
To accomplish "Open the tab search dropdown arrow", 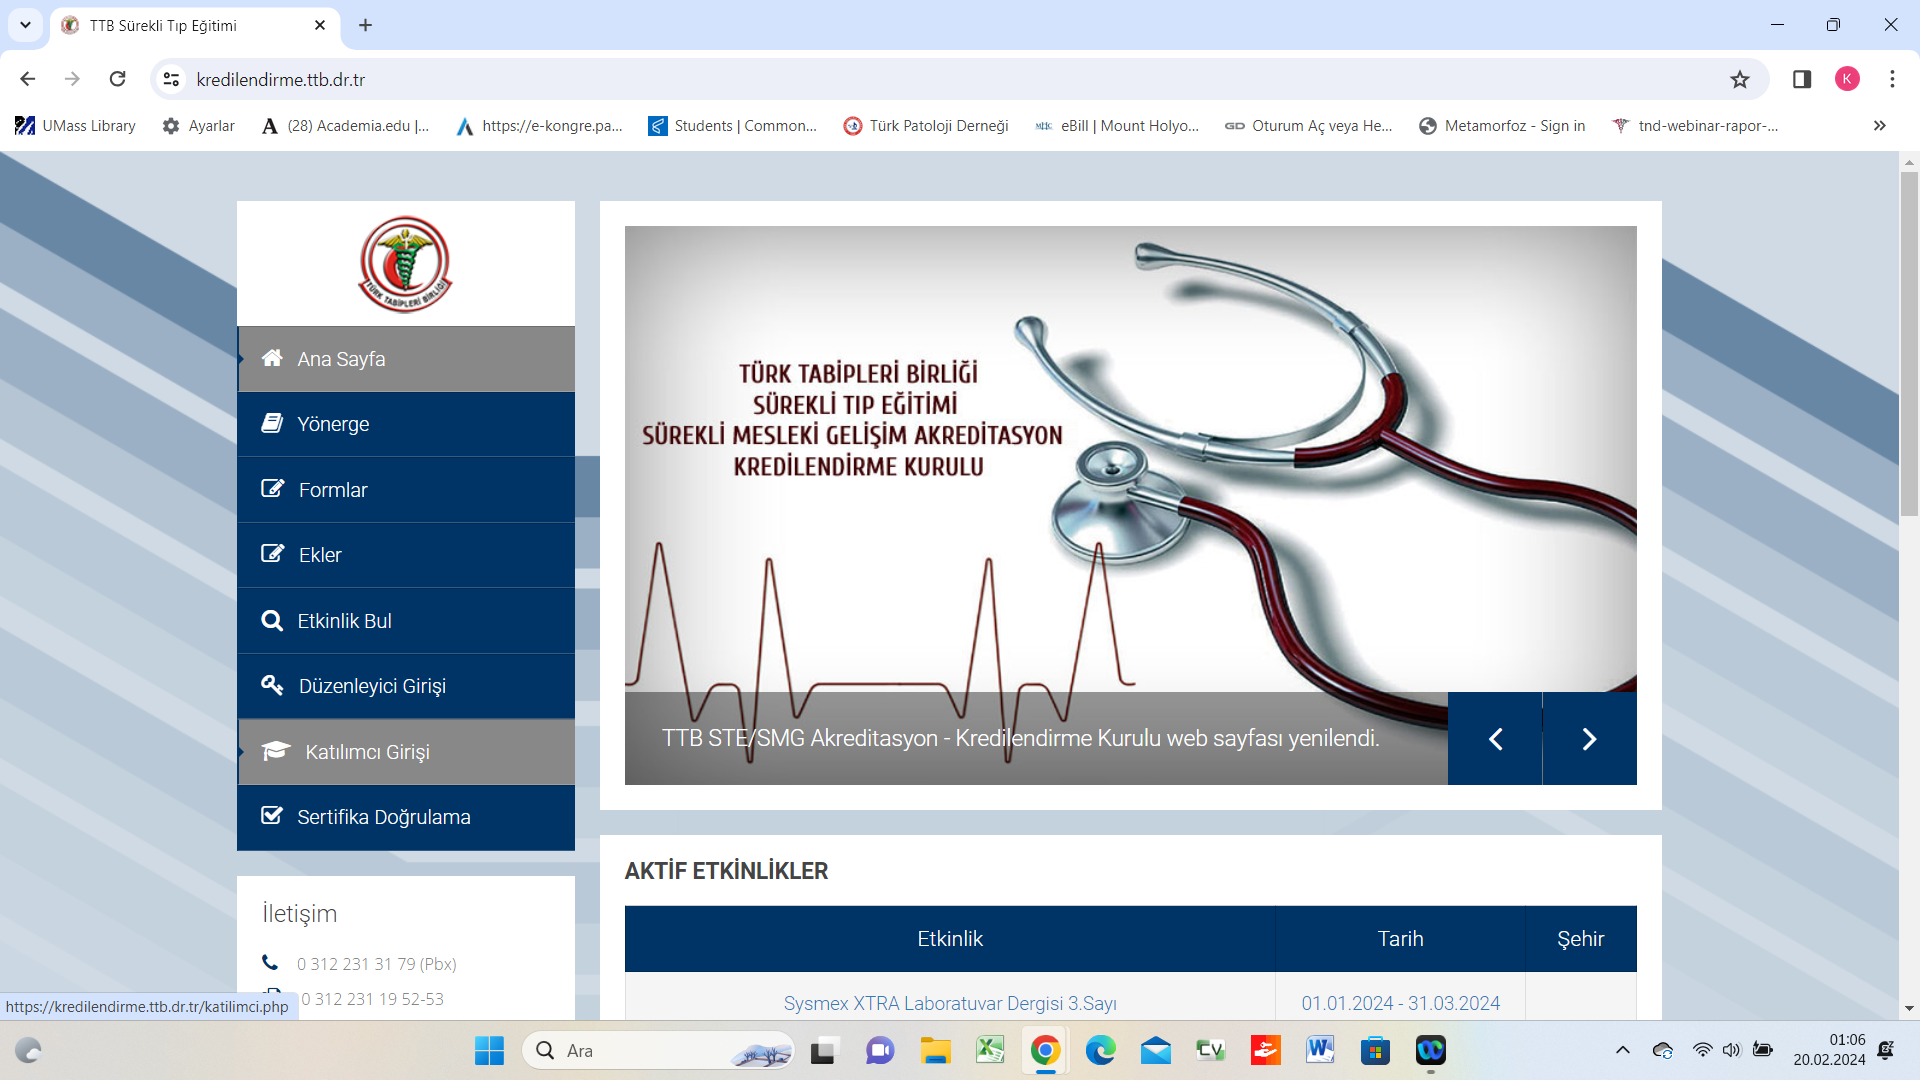I will point(25,25).
